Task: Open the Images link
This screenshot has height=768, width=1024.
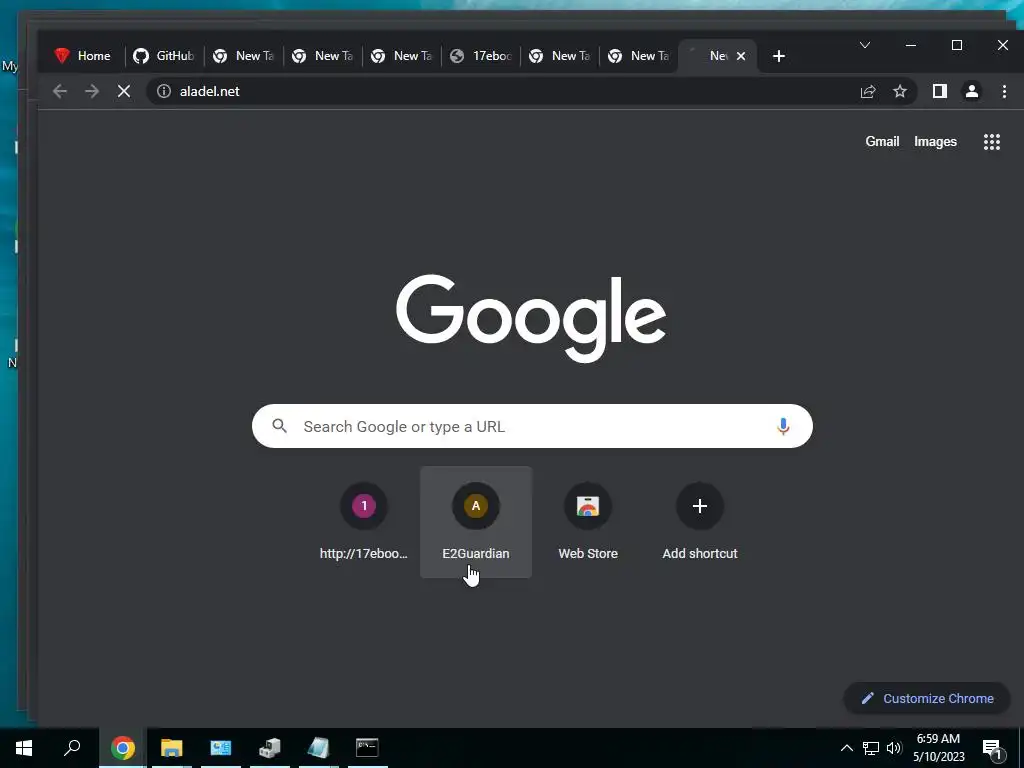Action: pos(935,142)
